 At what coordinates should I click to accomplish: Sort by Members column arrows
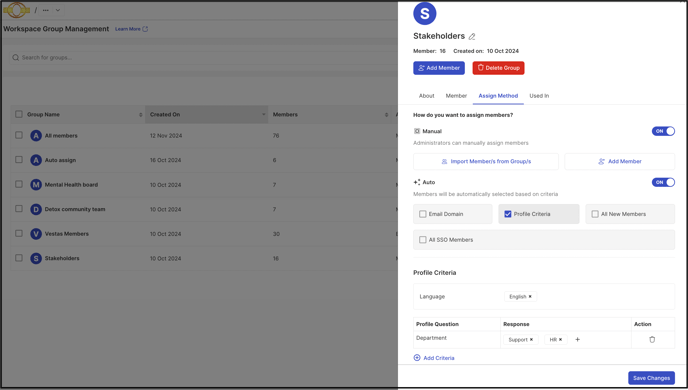(386, 114)
